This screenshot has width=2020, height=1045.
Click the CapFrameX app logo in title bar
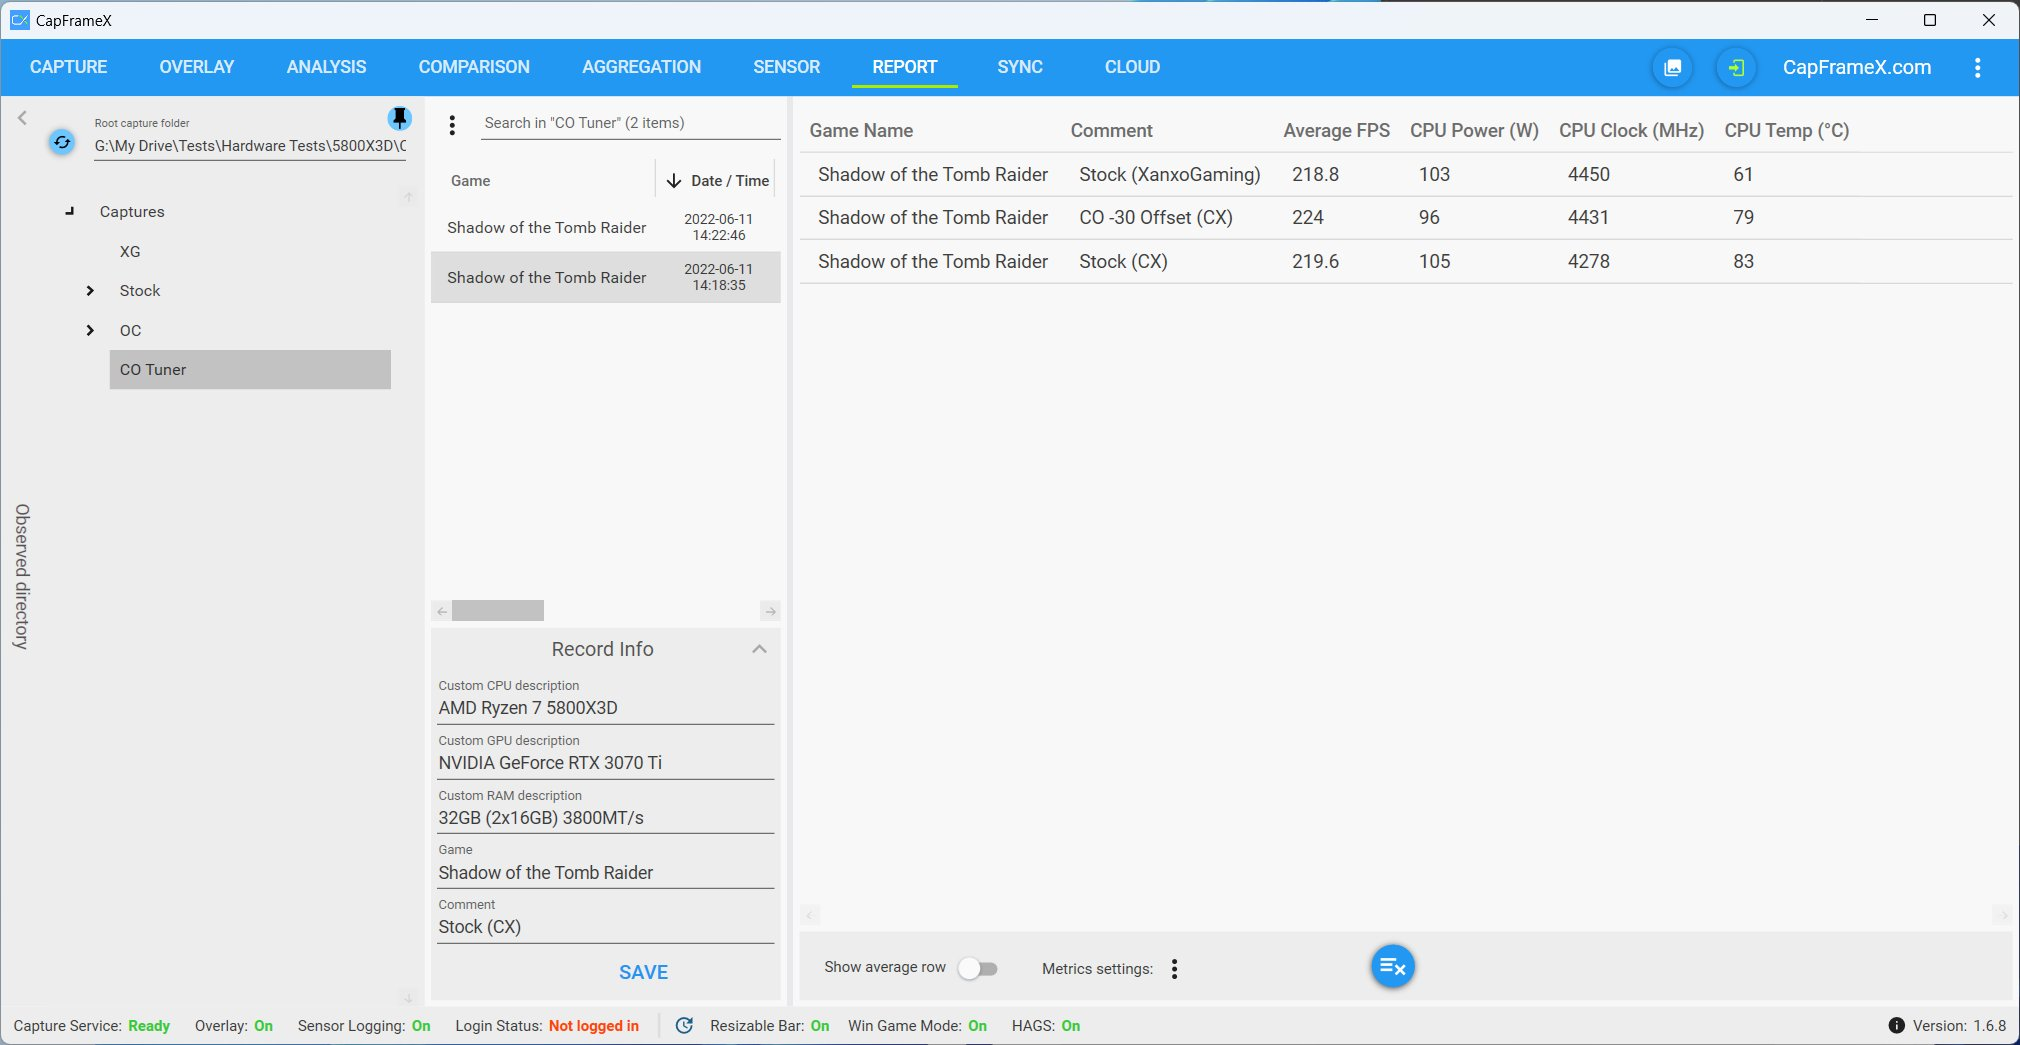point(19,20)
